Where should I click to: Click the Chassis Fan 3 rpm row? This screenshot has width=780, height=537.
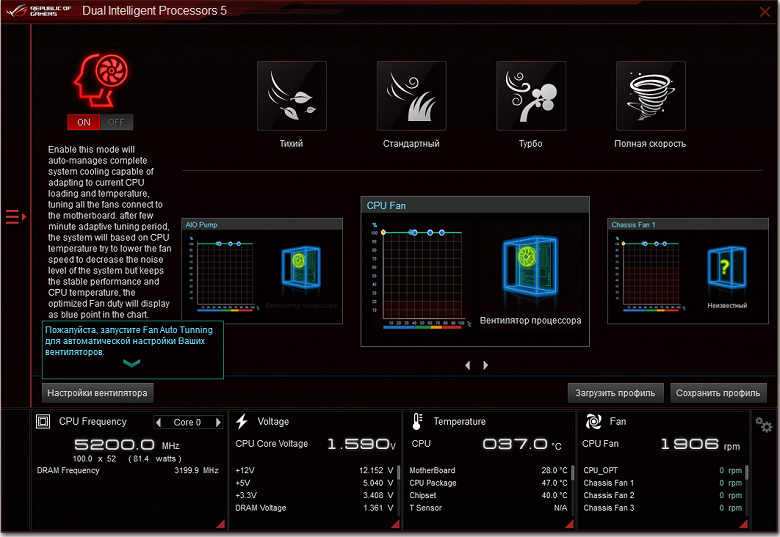tap(663, 508)
